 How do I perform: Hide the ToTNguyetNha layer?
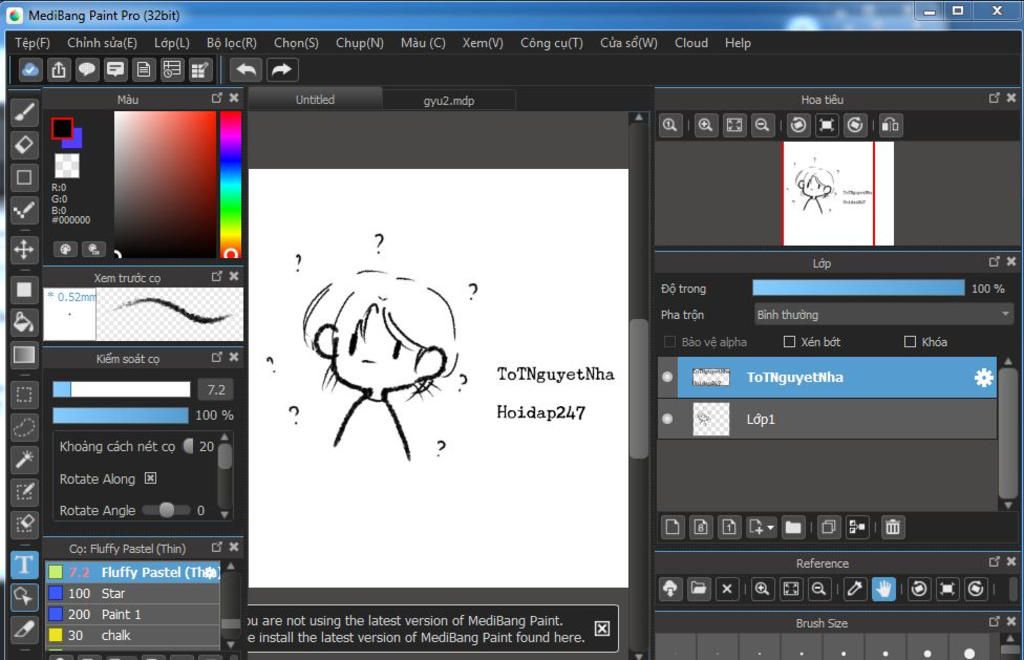click(667, 377)
